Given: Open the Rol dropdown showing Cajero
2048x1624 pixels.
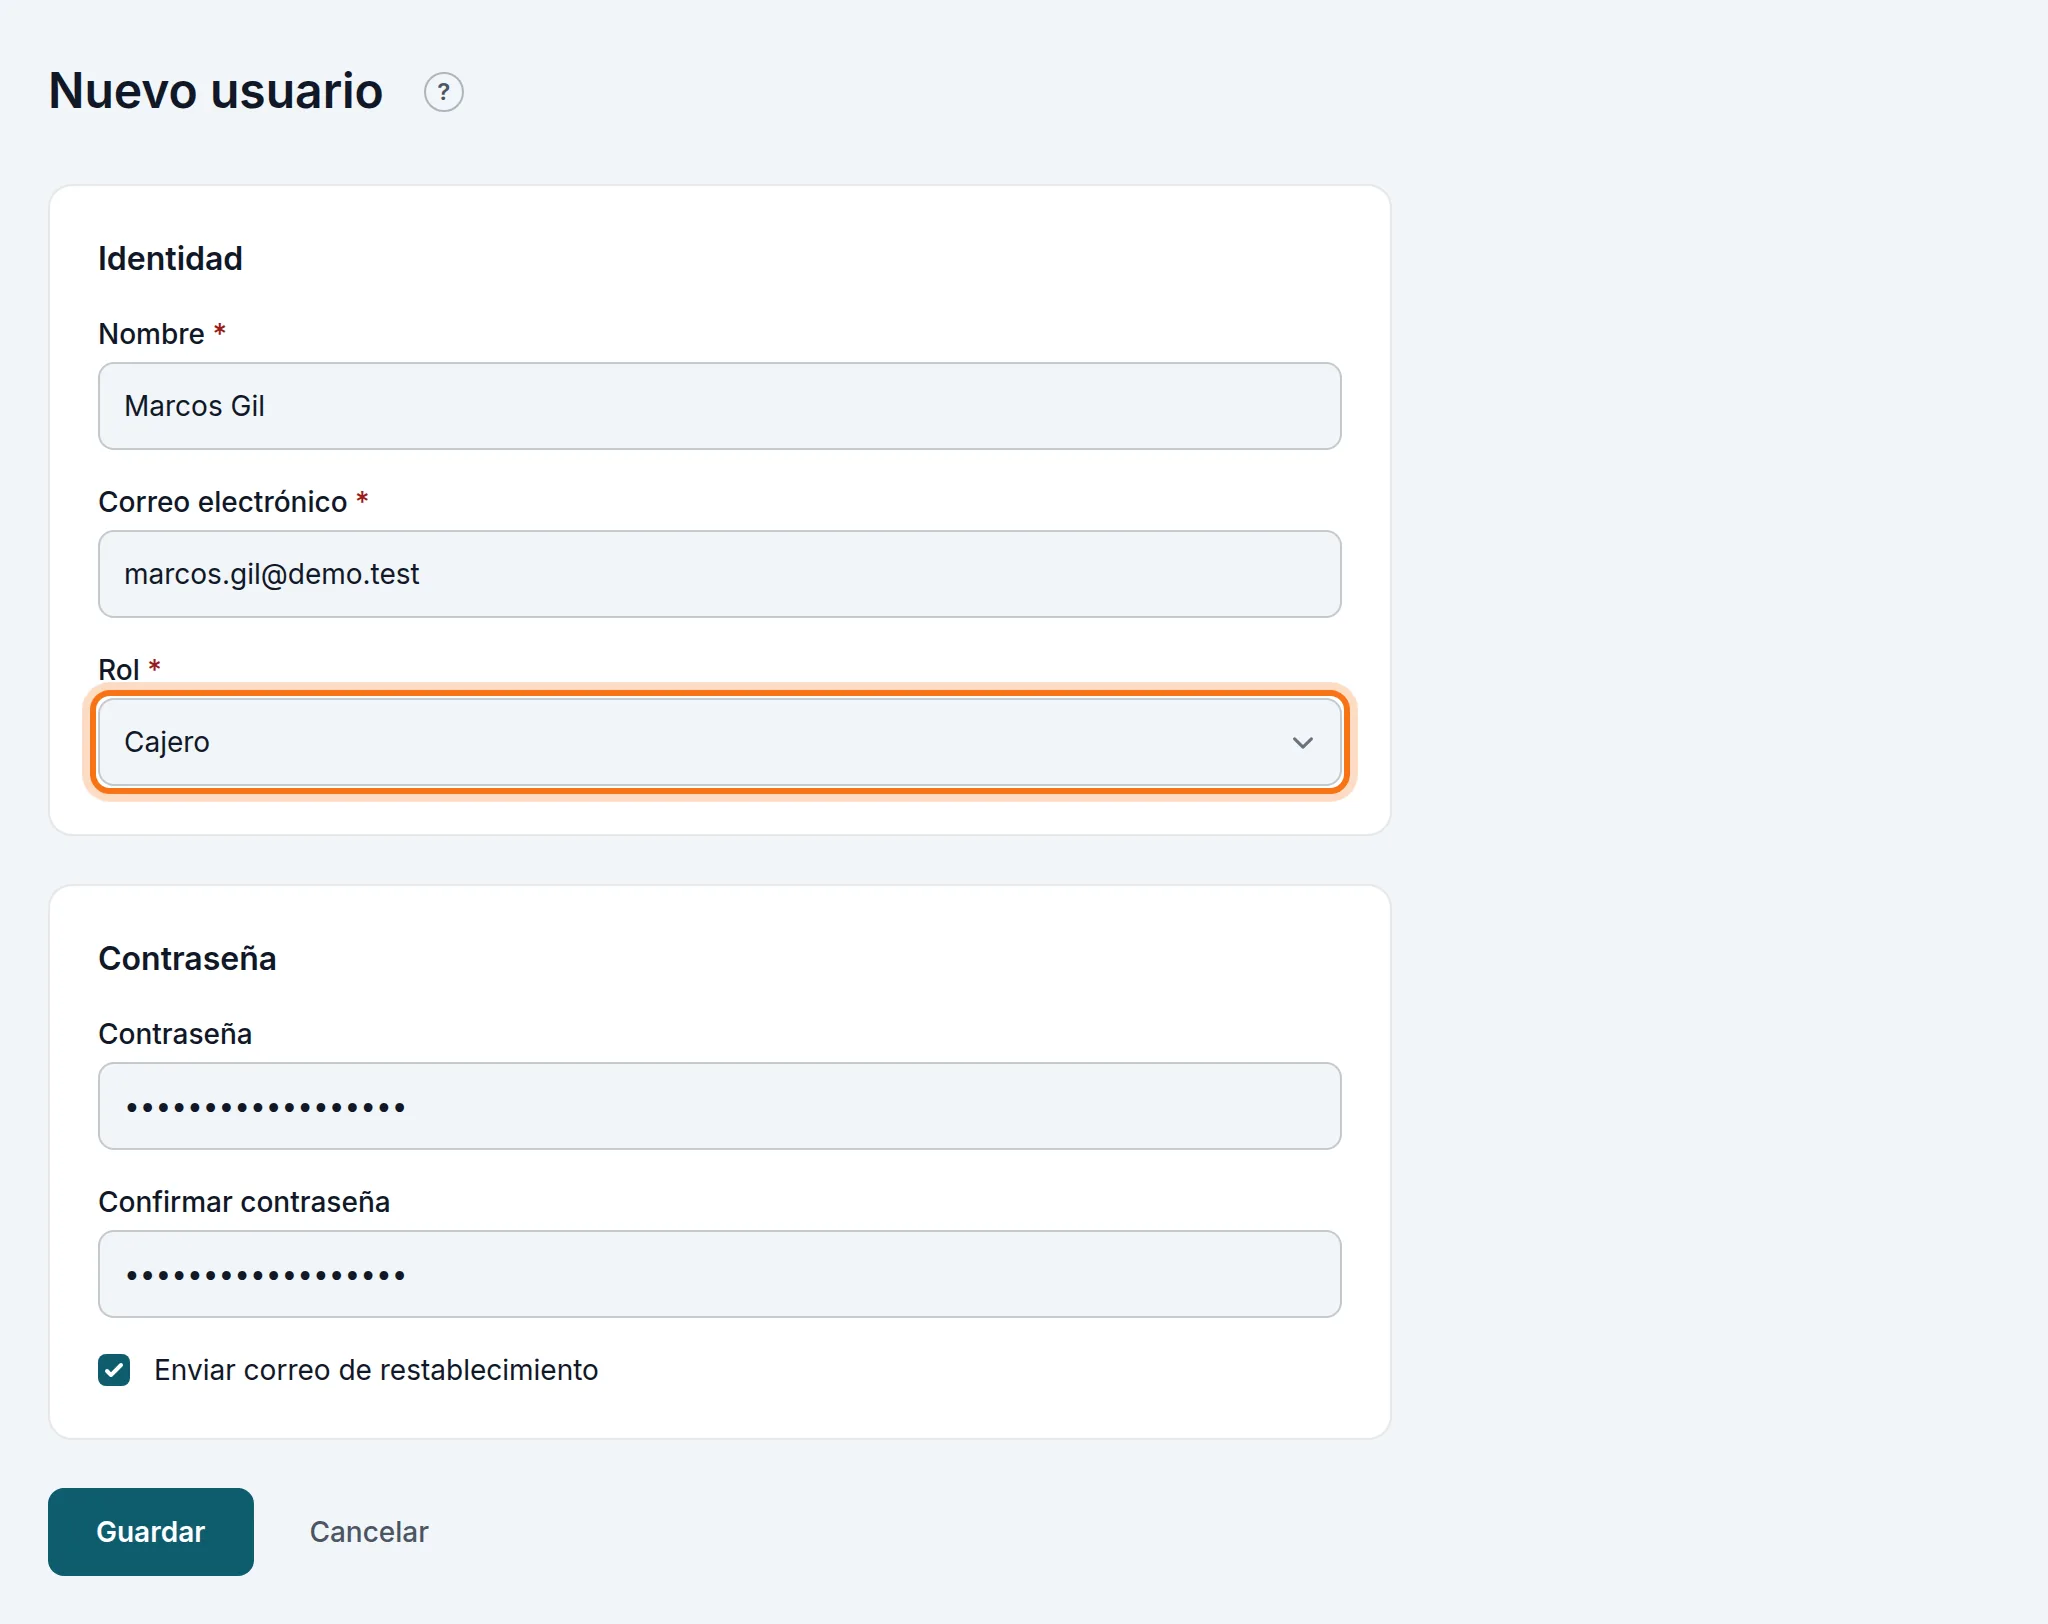Looking at the screenshot, I should [x=719, y=742].
